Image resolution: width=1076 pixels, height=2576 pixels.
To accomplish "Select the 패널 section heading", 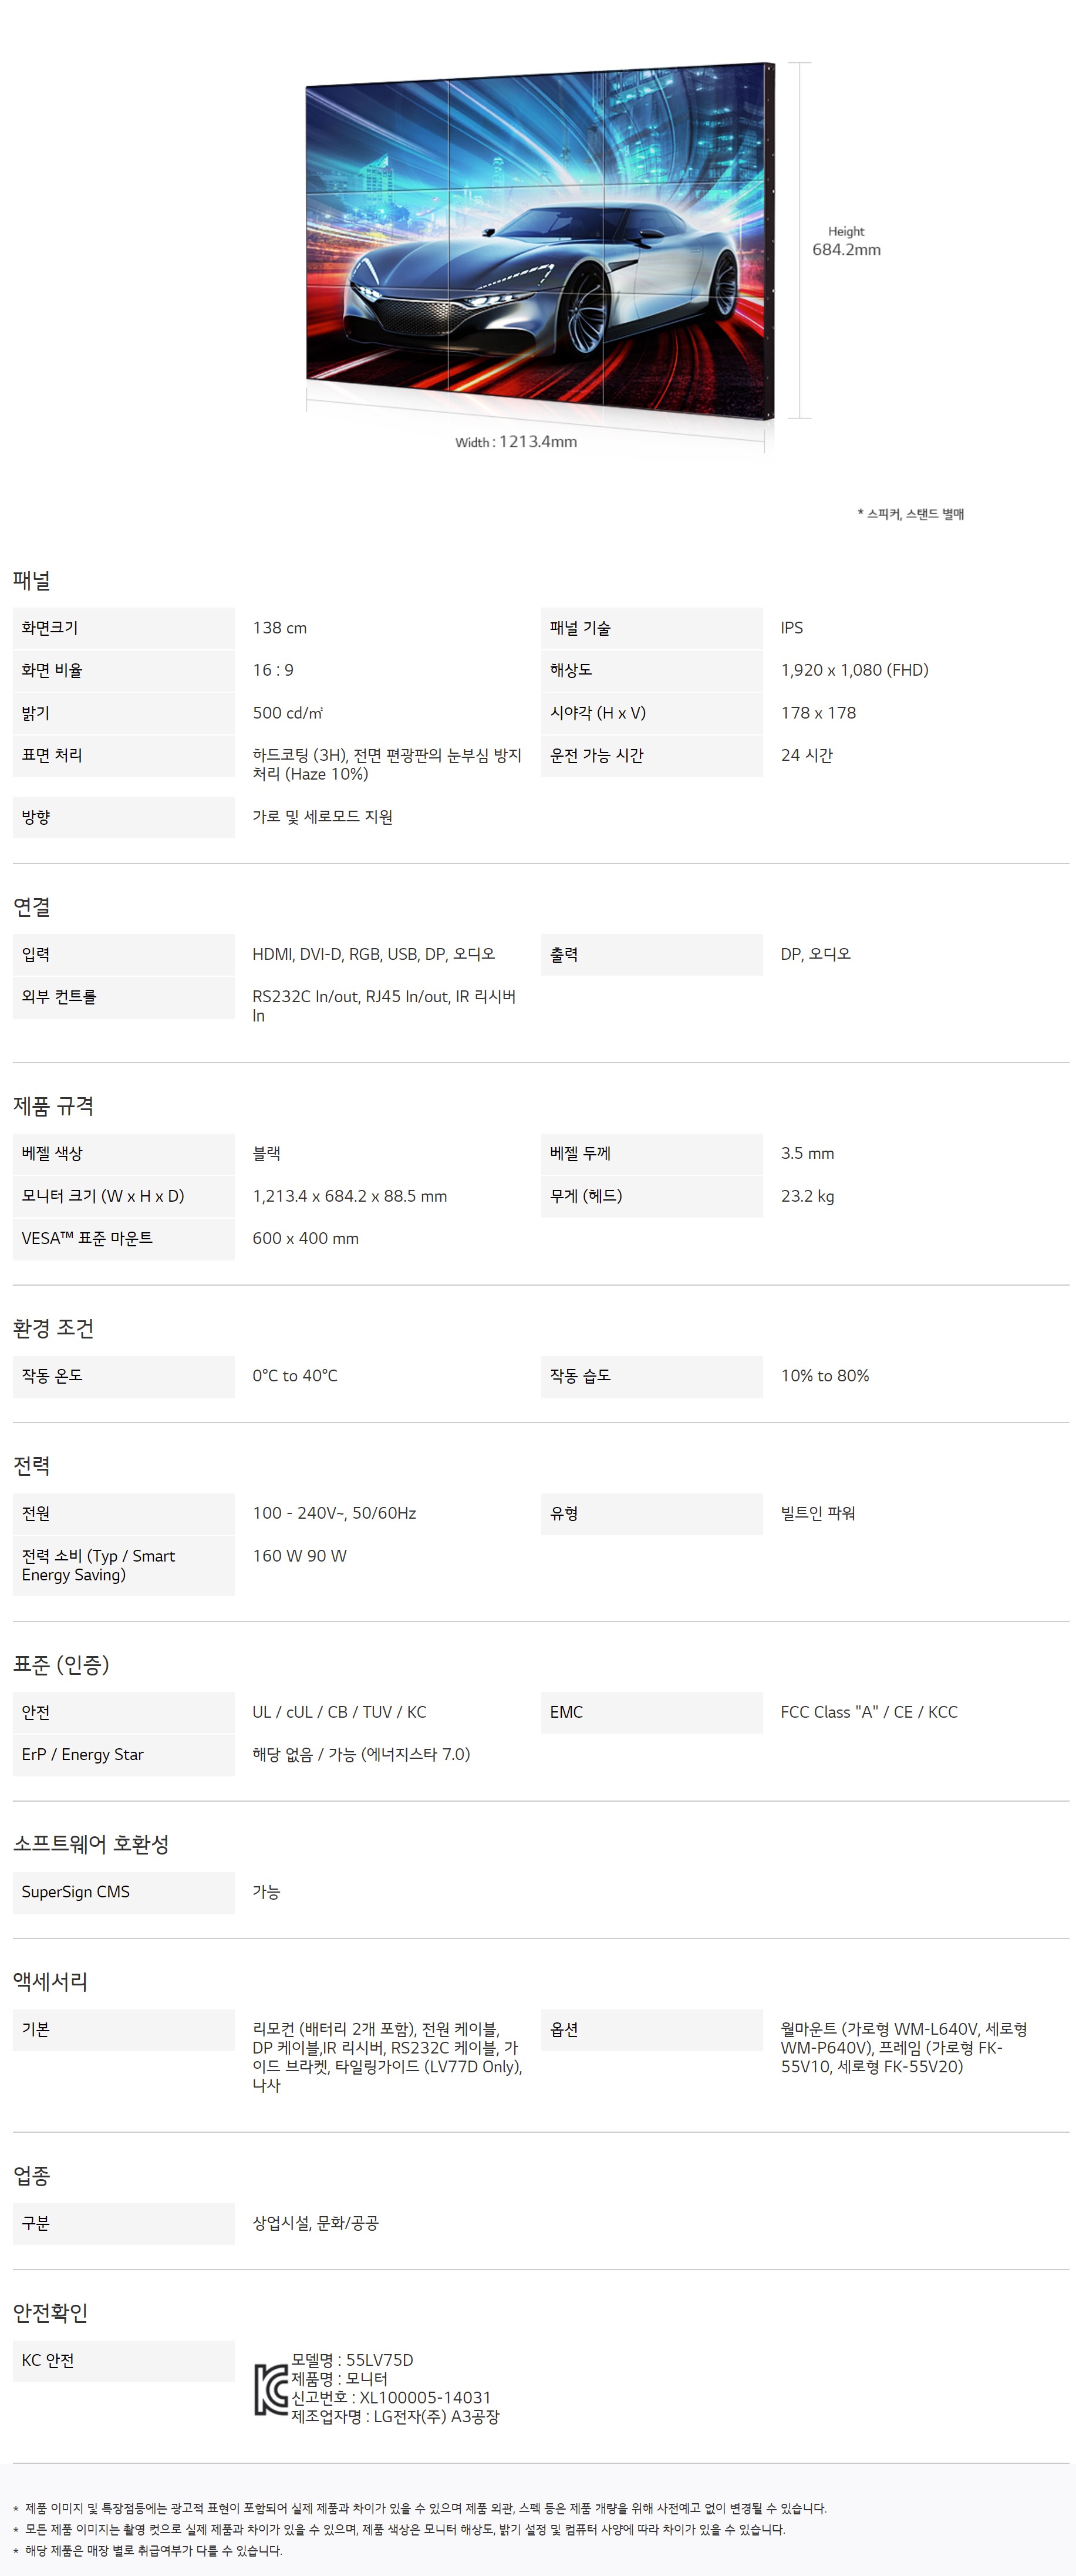I will tap(32, 580).
